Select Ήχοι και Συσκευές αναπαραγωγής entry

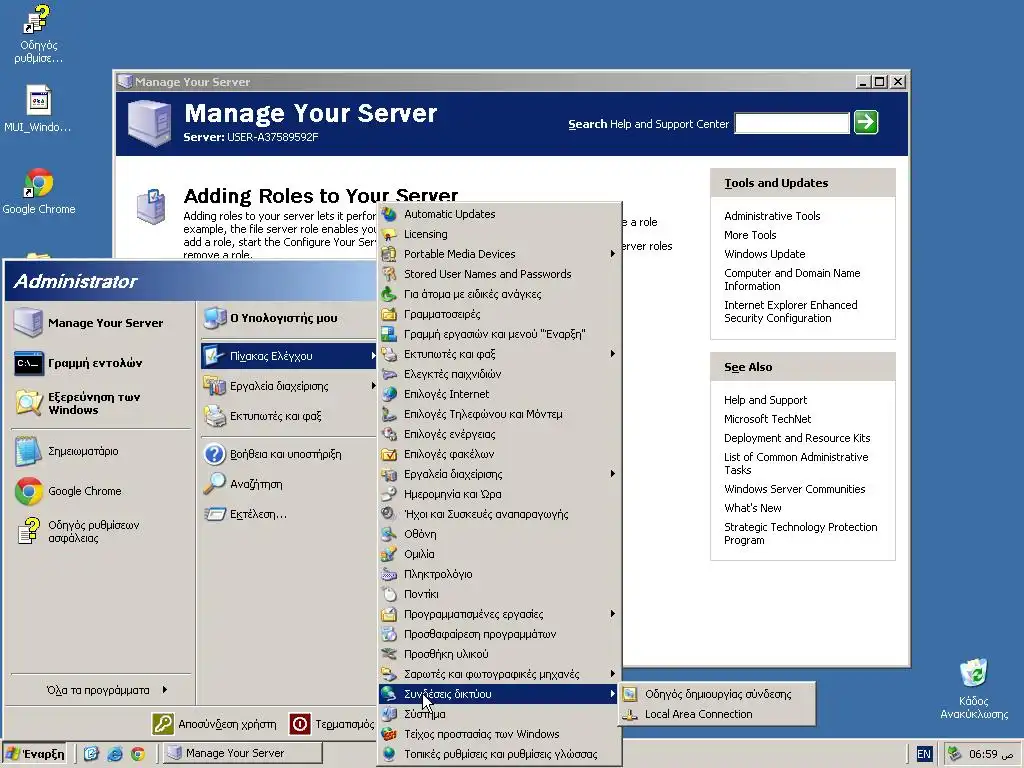pos(500,514)
